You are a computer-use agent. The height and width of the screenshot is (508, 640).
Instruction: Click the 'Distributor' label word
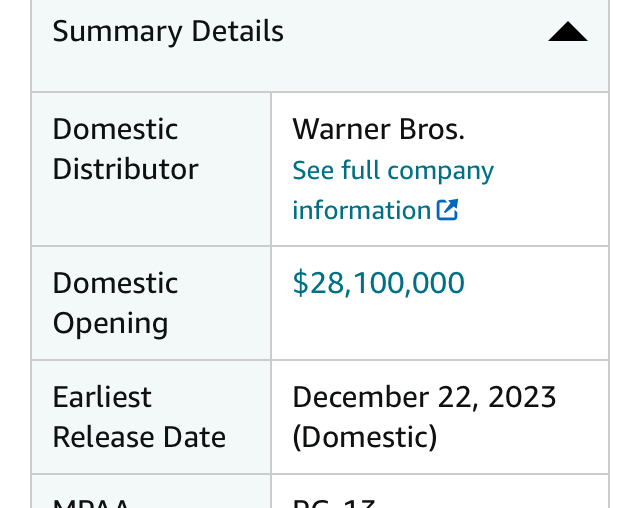pyautogui.click(x=125, y=169)
